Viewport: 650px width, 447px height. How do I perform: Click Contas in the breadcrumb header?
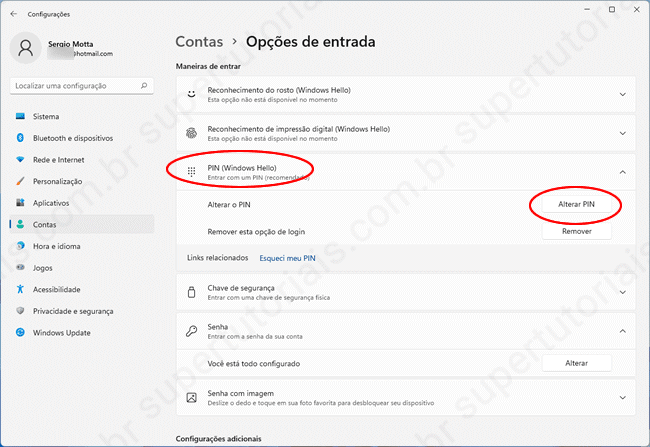click(x=199, y=42)
